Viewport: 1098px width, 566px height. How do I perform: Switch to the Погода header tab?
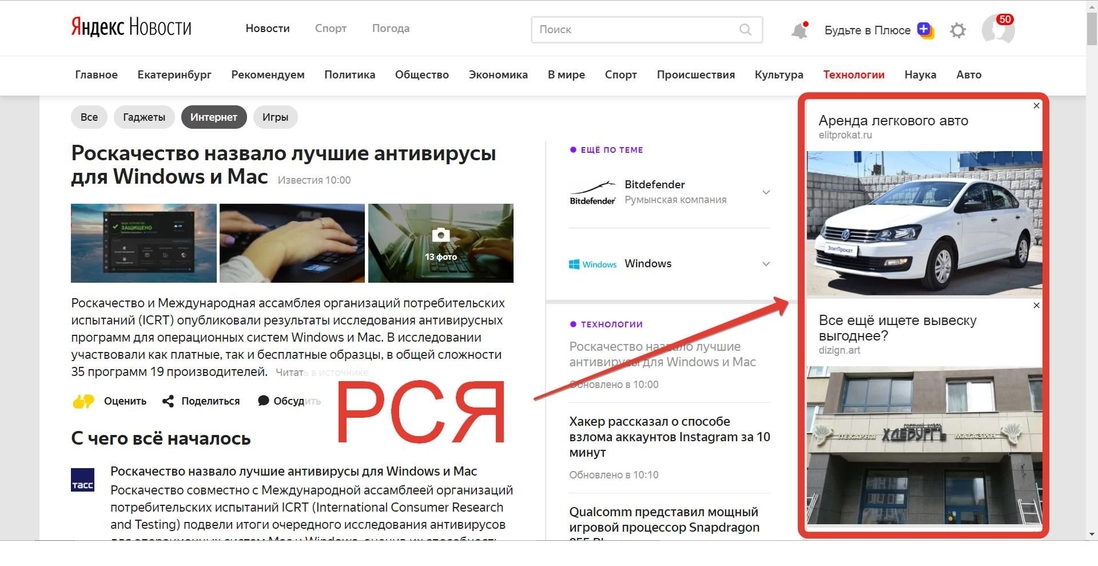pos(391,29)
